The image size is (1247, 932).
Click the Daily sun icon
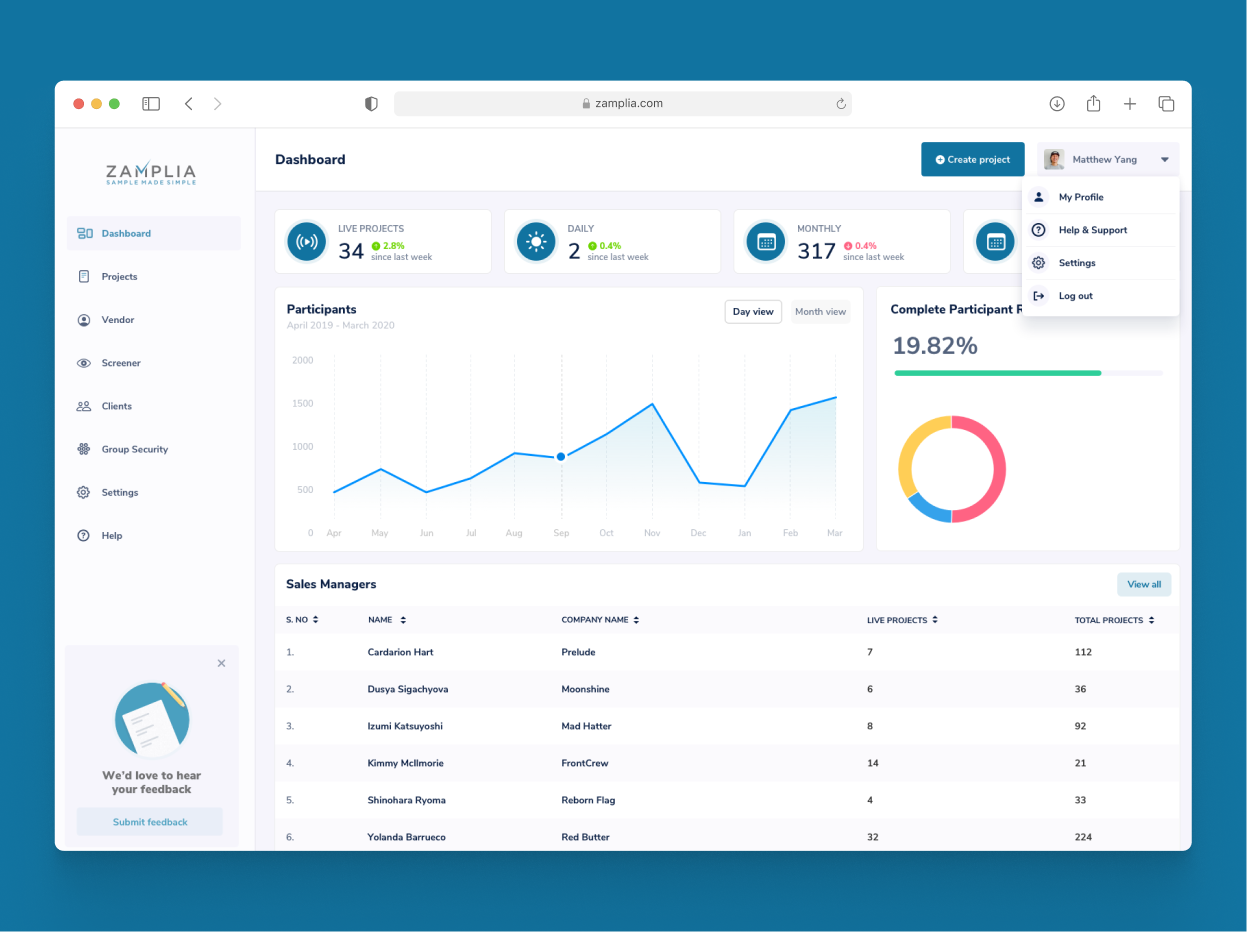pyautogui.click(x=536, y=242)
